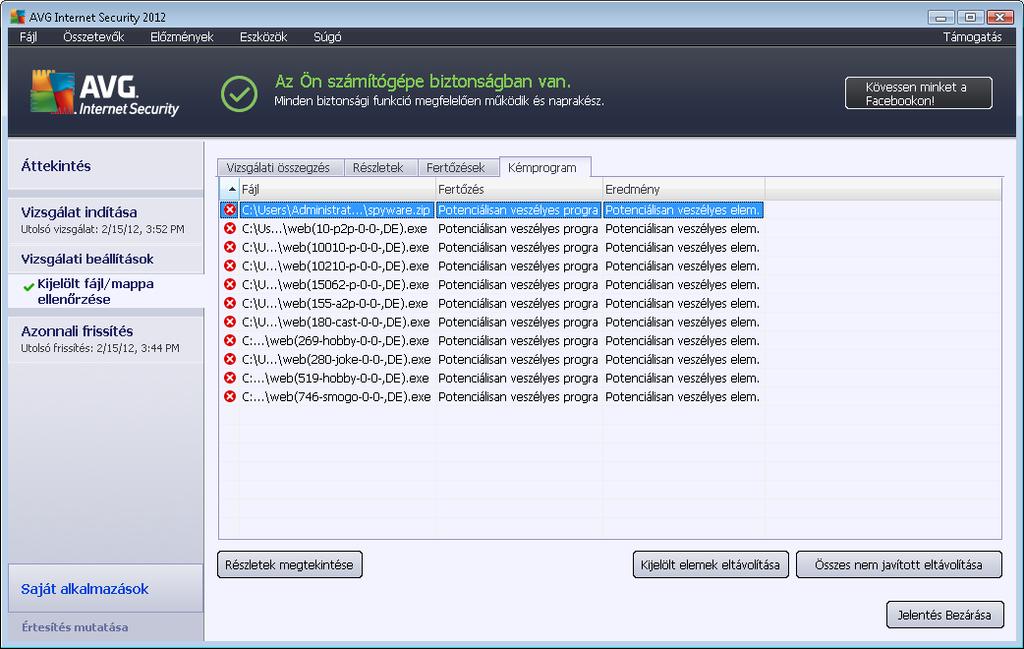The image size is (1024, 649).
Task: Click the threat icon for web(746-smogo-0-0-,DE).exe
Action: 230,396
